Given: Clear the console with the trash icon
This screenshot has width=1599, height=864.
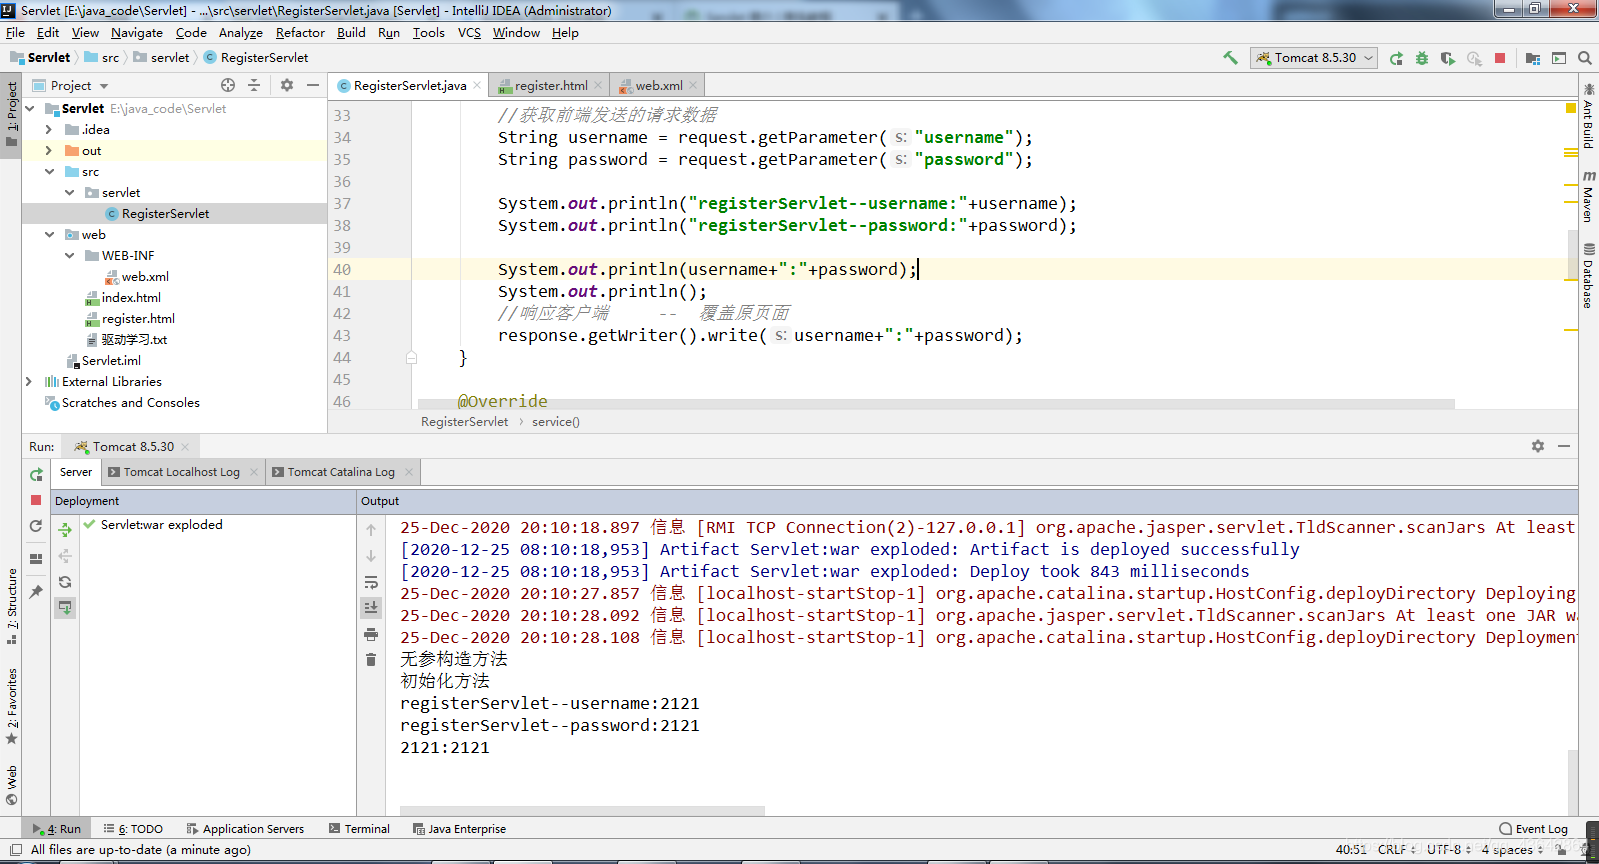Looking at the screenshot, I should 371,659.
